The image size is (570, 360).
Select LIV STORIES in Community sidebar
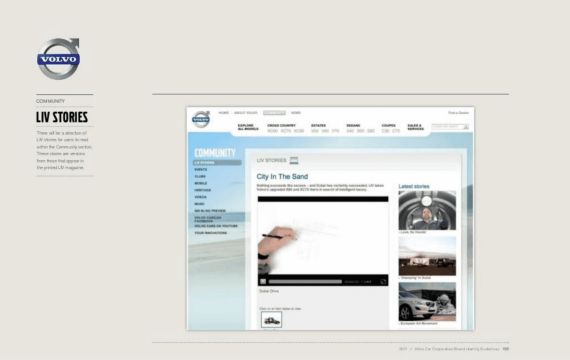click(217, 163)
